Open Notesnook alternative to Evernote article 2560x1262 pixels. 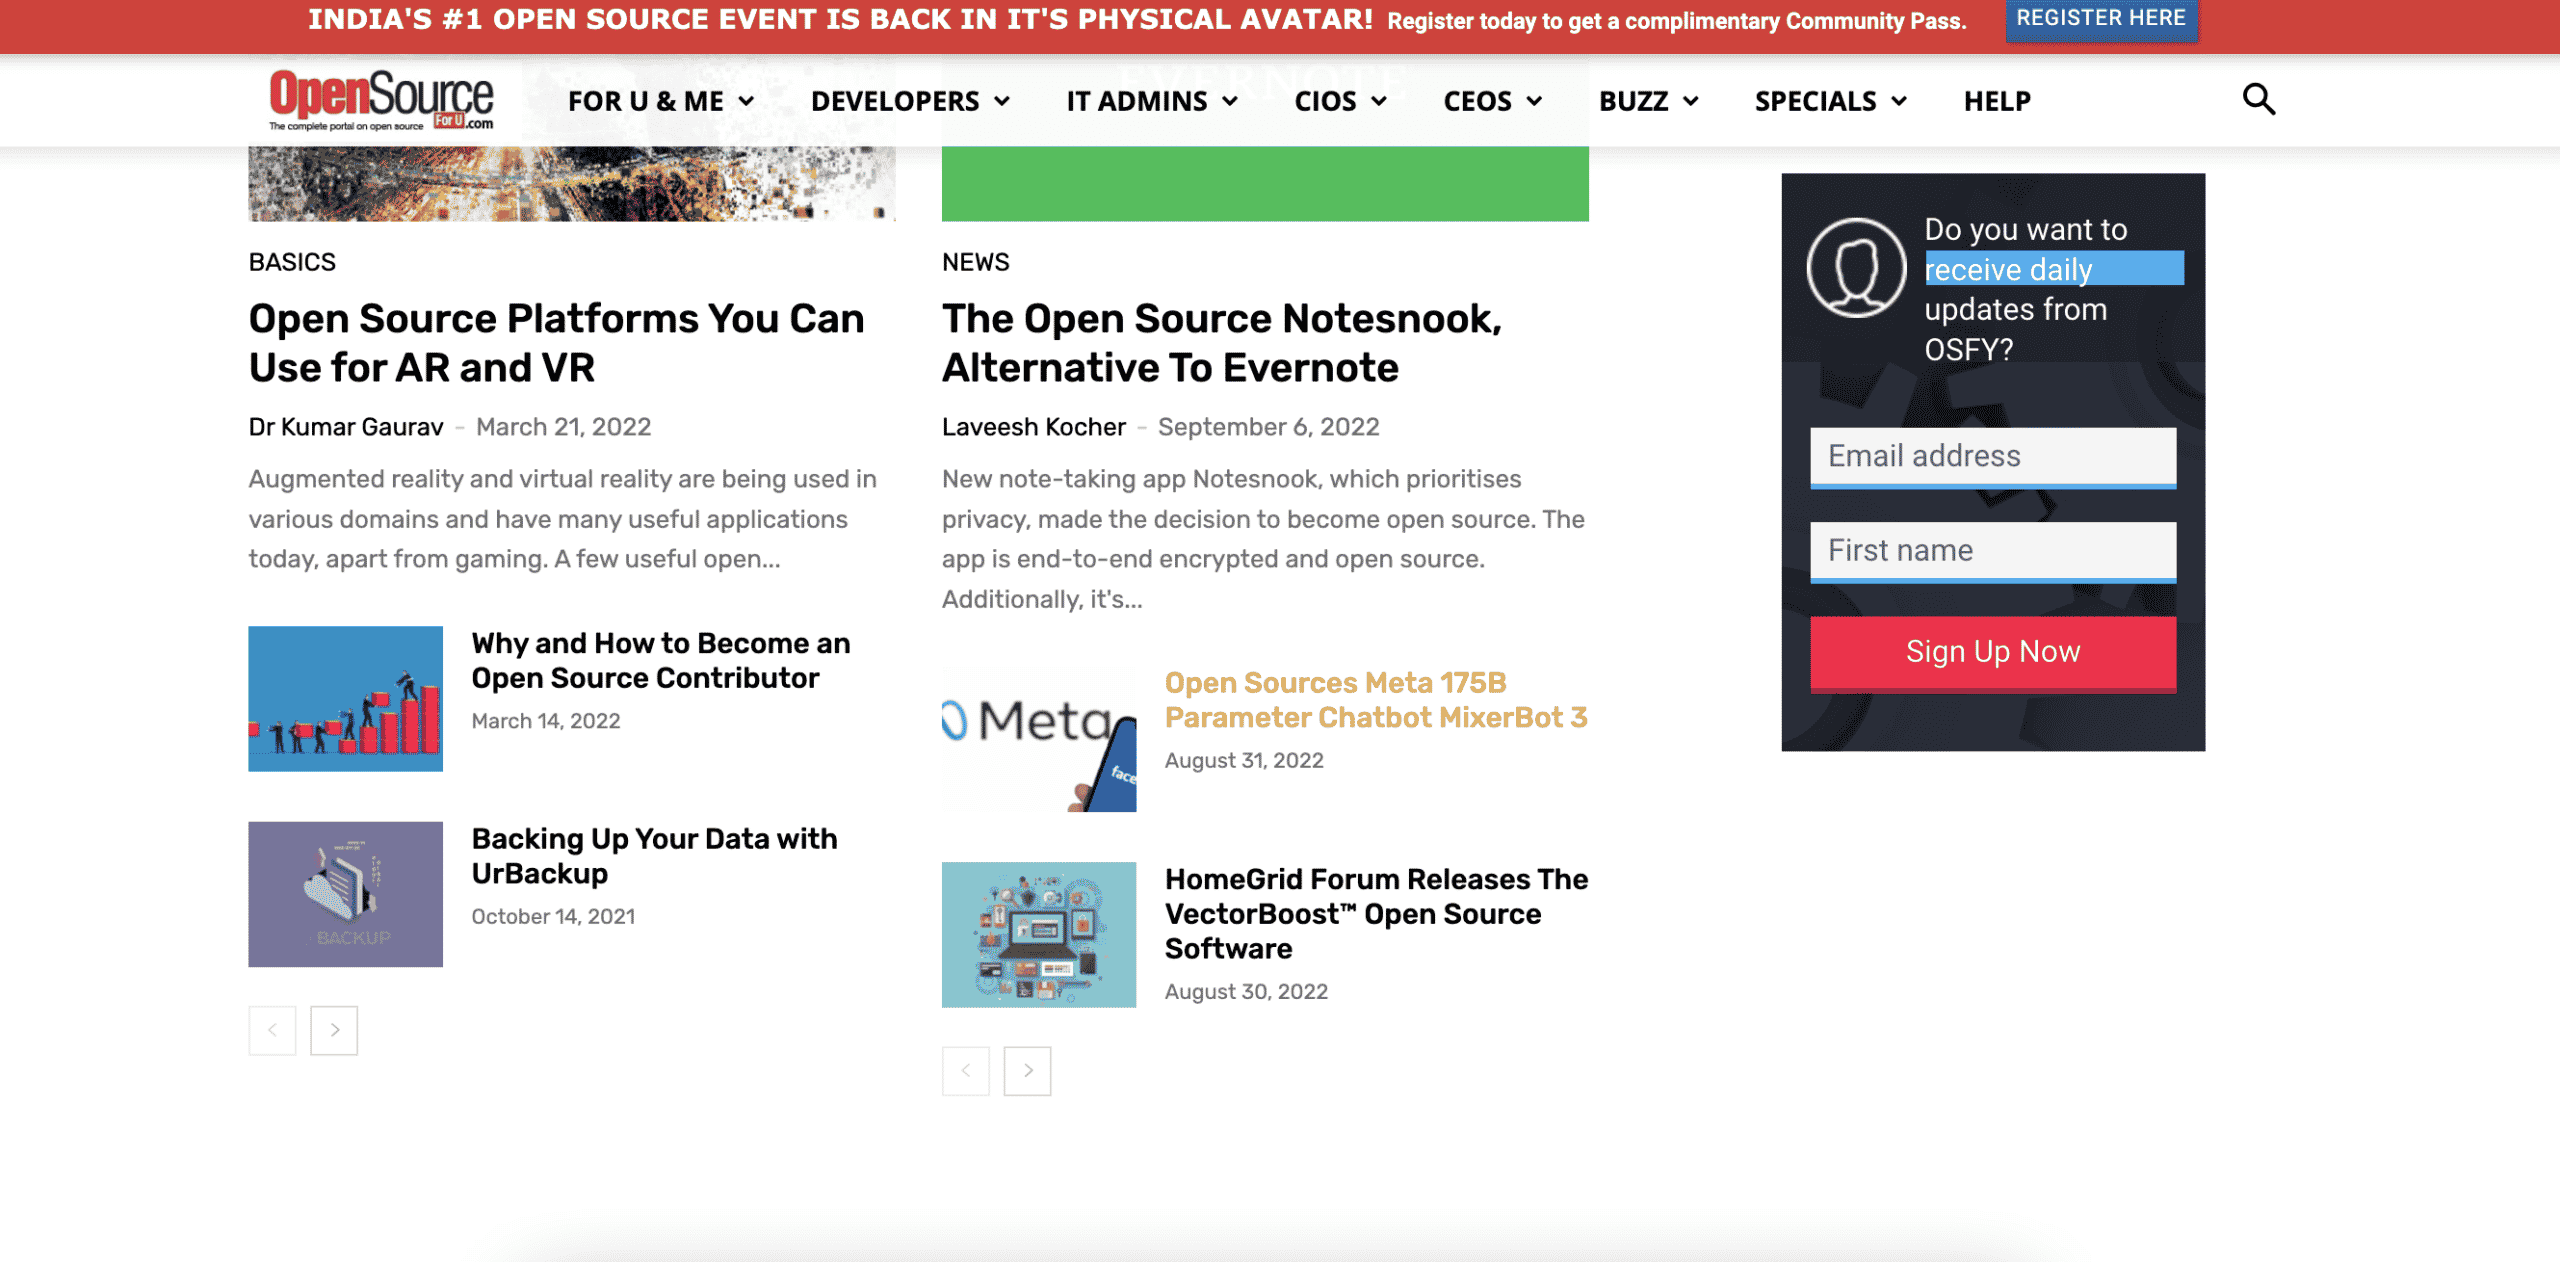click(x=1222, y=343)
